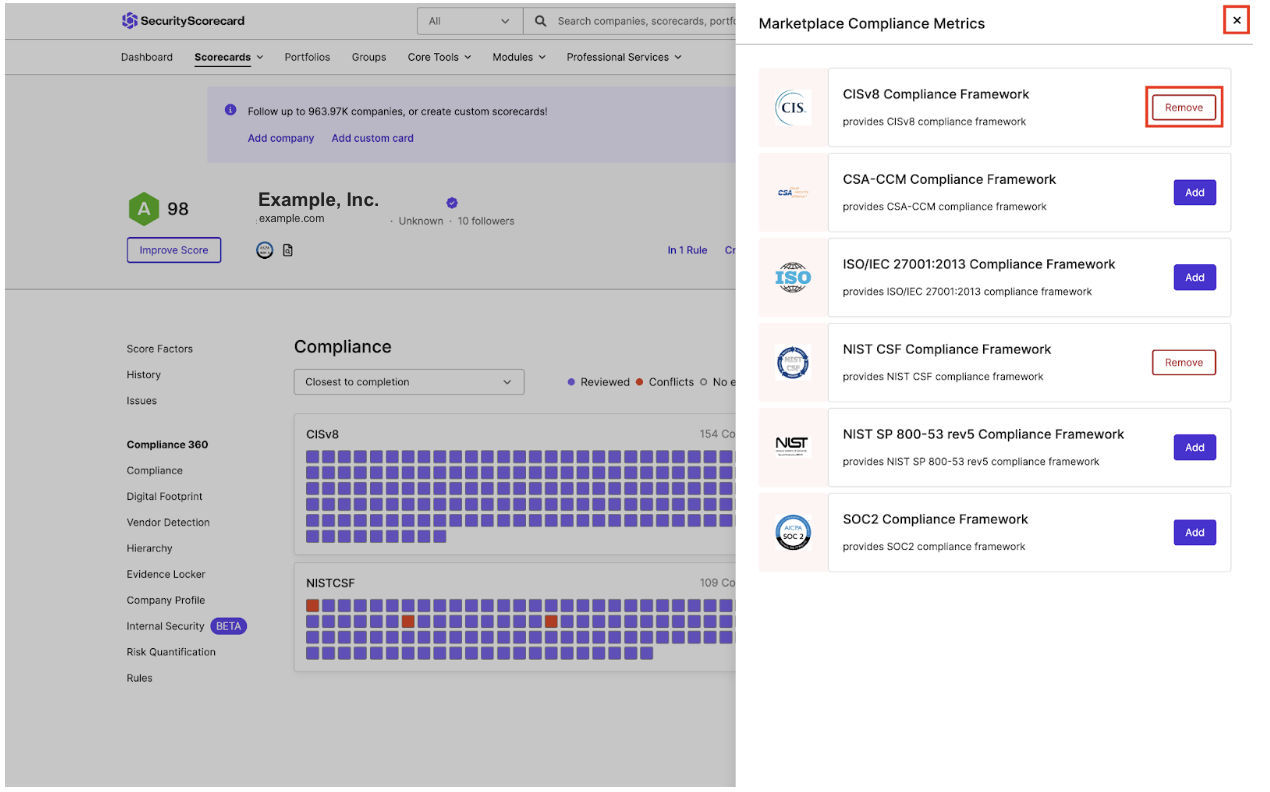Click the CISv8 card title in Compliance
The image size is (1270, 792).
tap(322, 434)
